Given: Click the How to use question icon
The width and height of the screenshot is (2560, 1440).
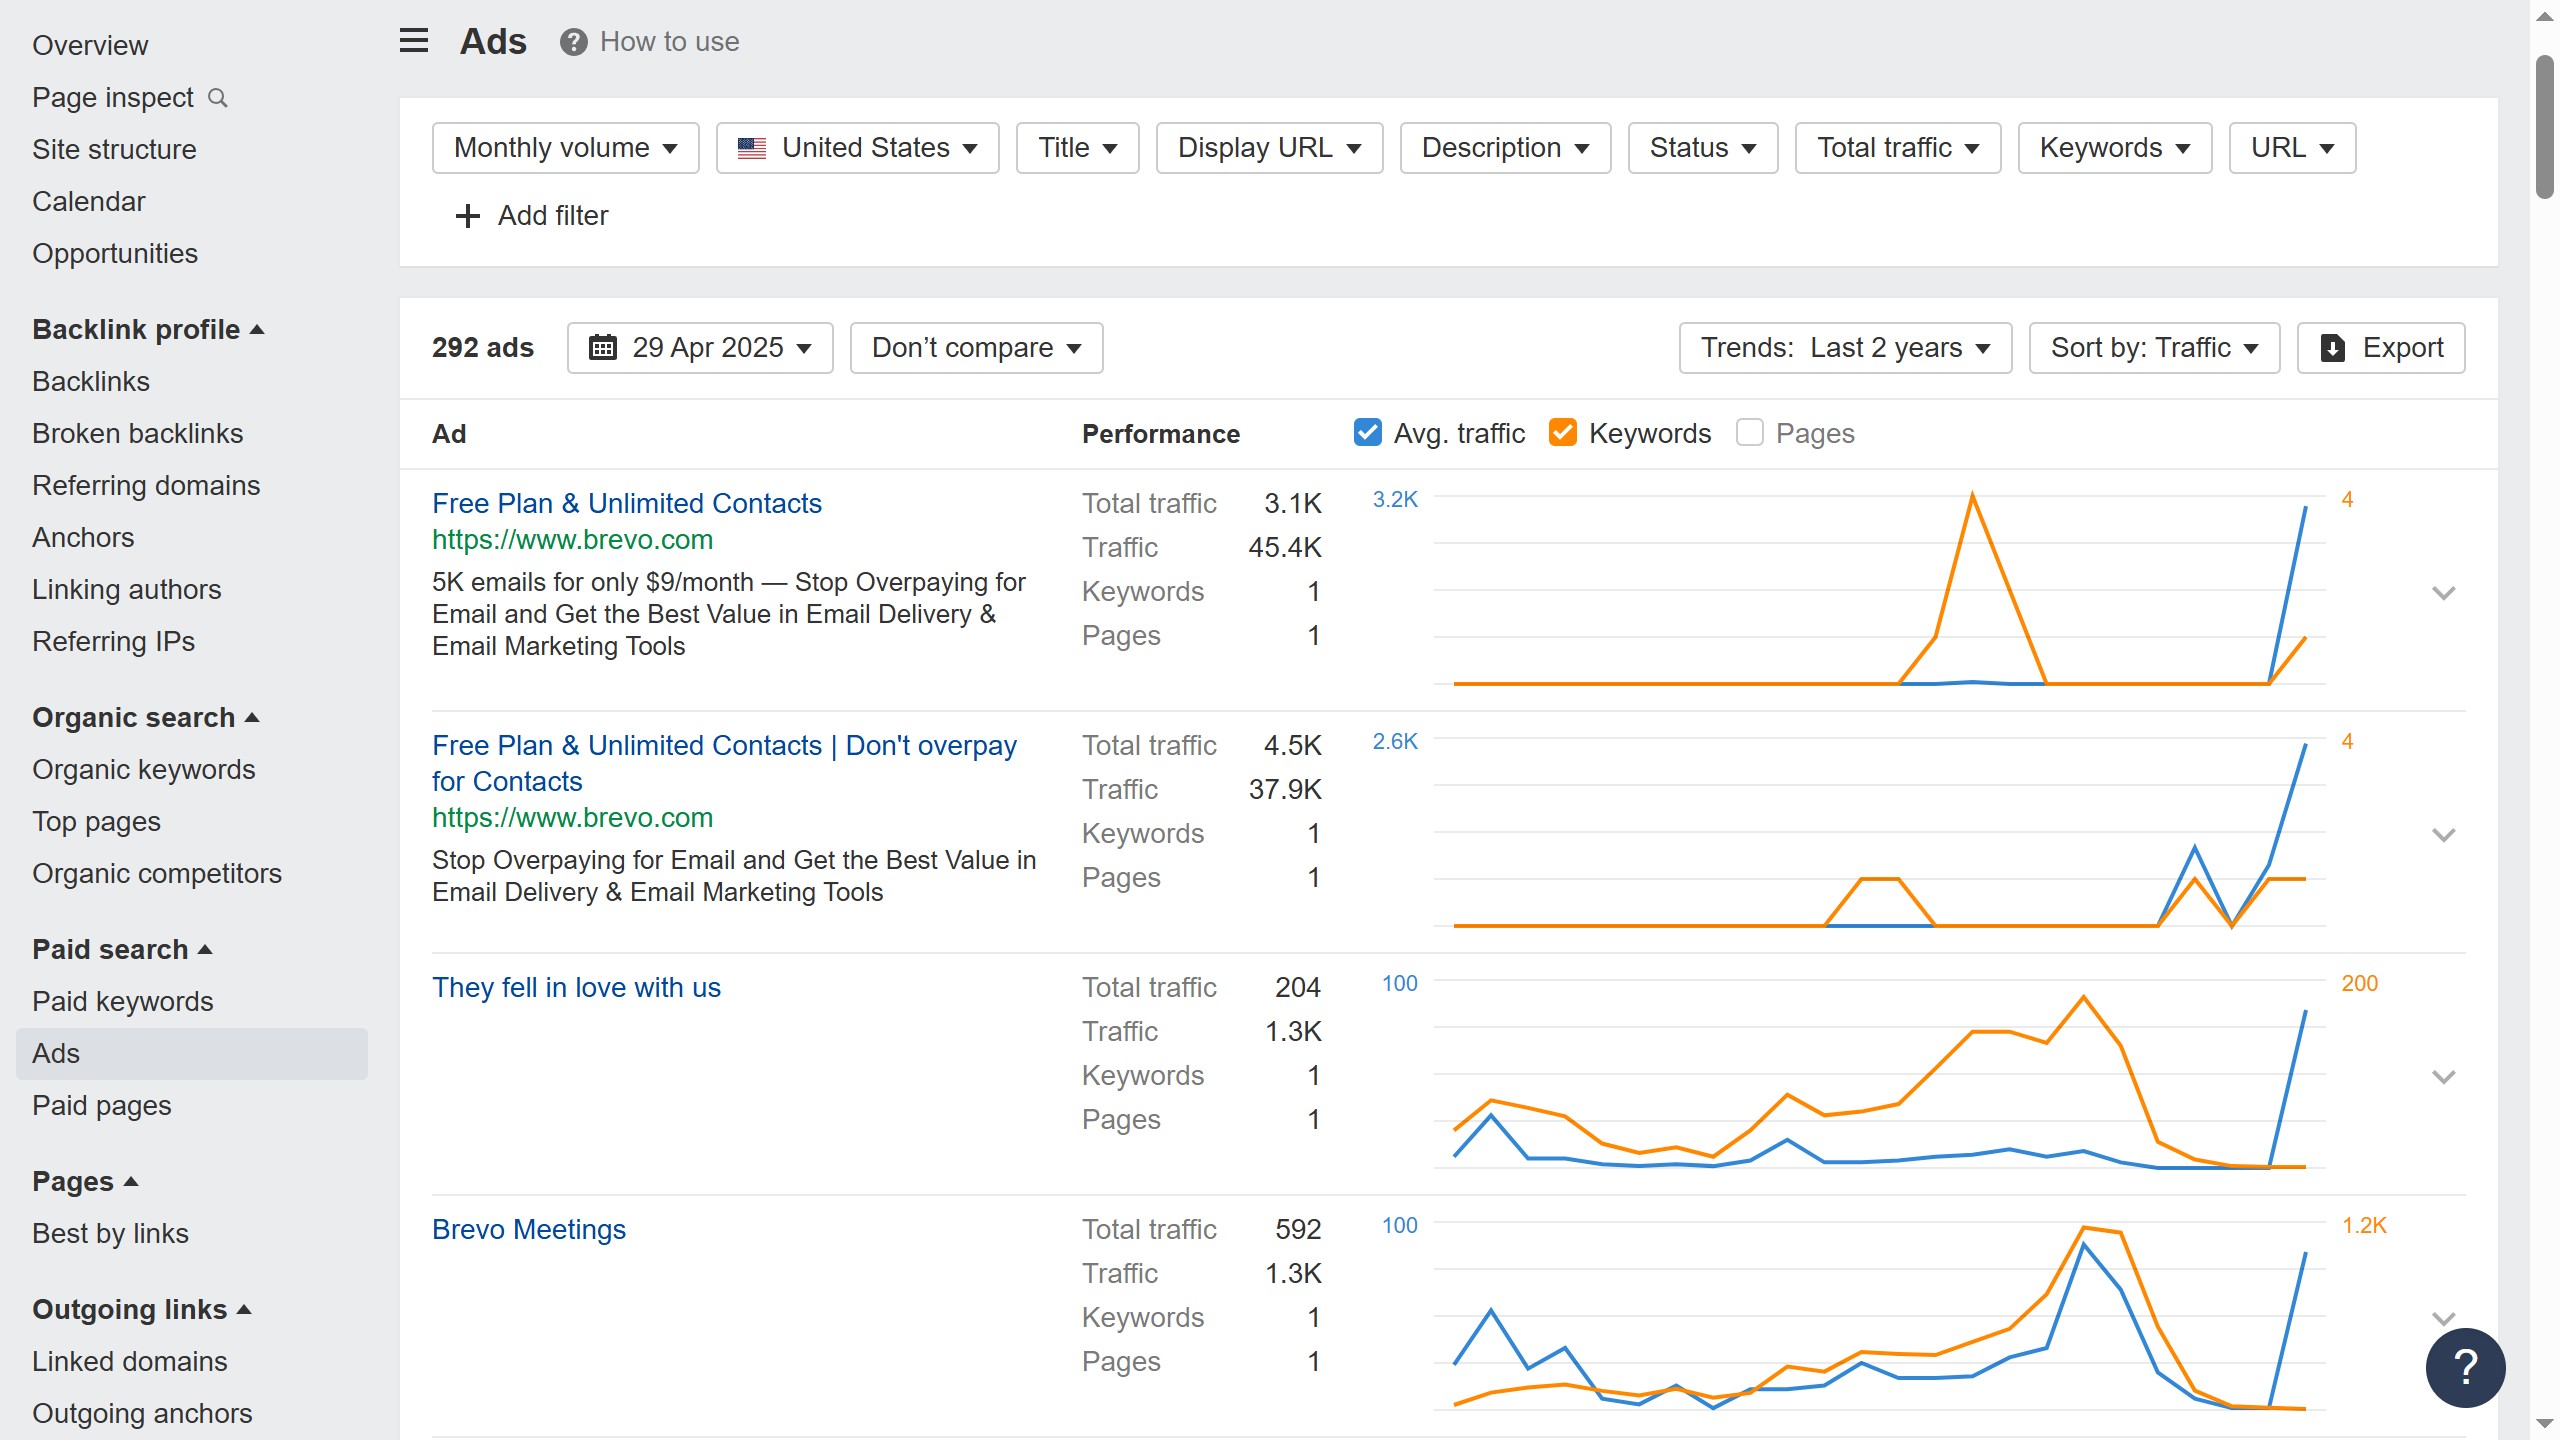Looking at the screenshot, I should click(573, 42).
